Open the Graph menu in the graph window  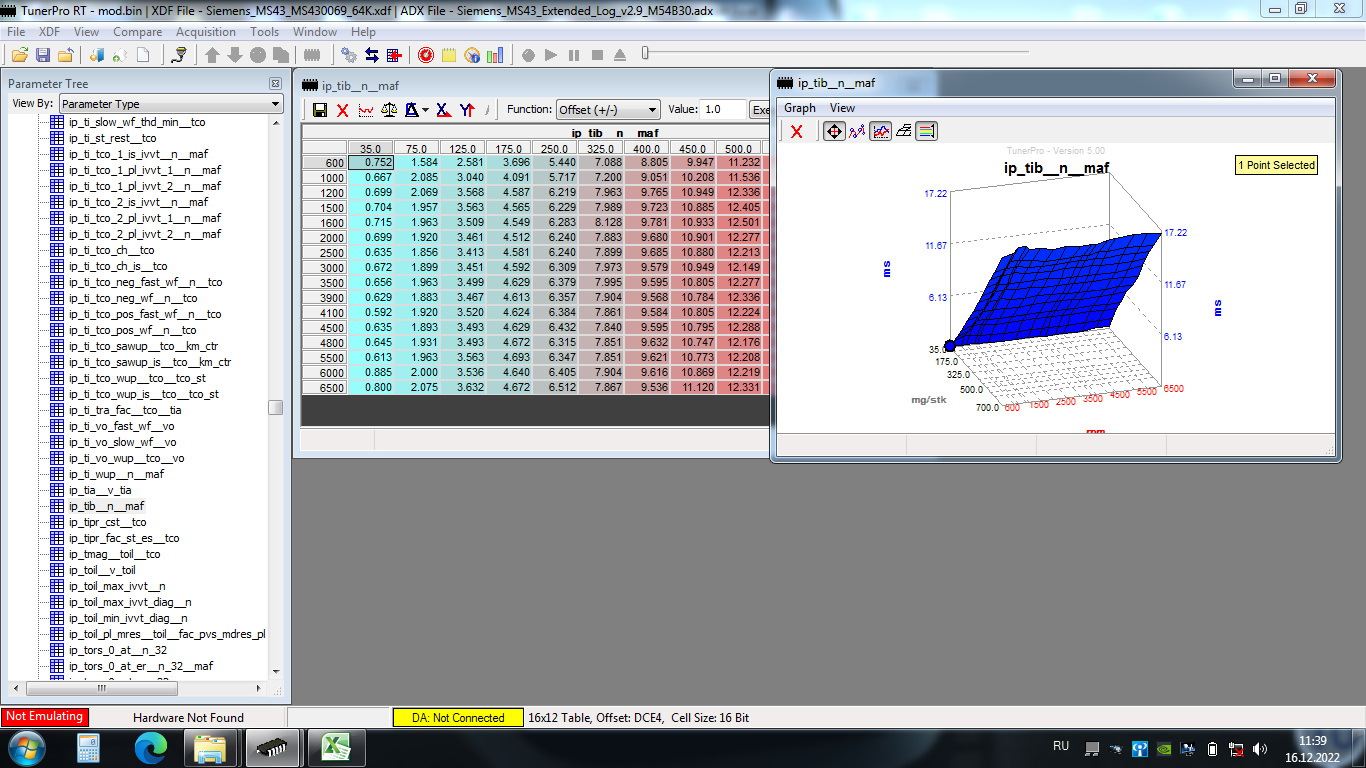point(799,108)
